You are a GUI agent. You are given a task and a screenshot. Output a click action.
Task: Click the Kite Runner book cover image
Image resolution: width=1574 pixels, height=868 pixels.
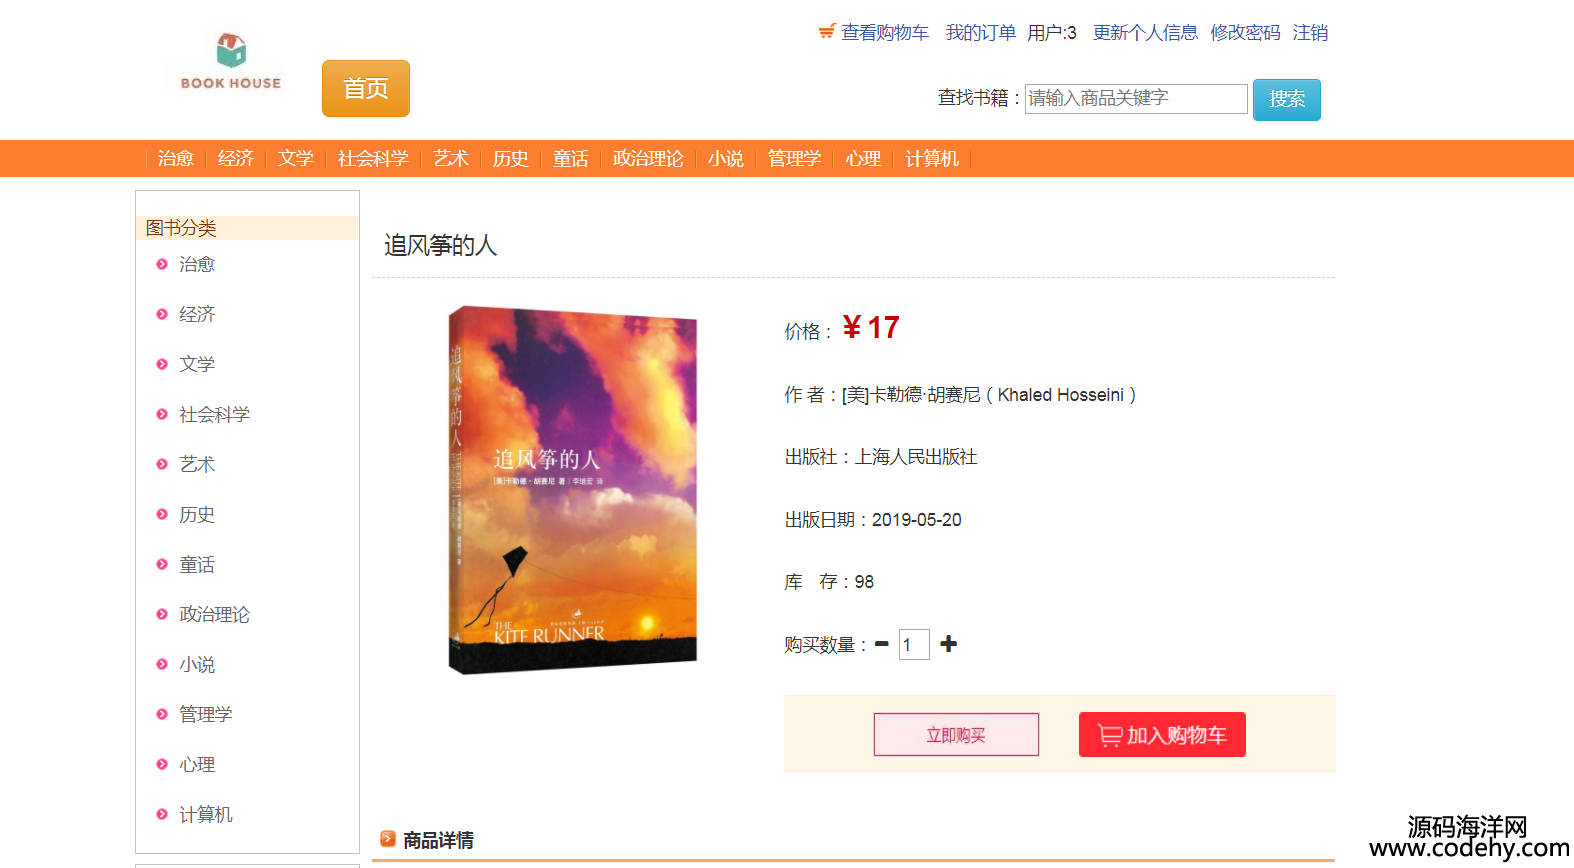click(573, 490)
